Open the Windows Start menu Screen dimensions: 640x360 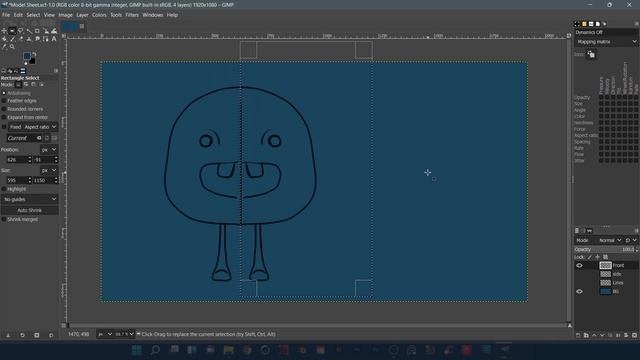[x=137, y=350]
